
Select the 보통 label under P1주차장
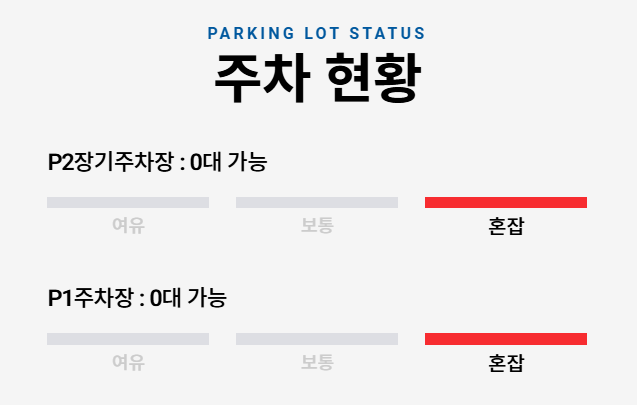tap(317, 362)
